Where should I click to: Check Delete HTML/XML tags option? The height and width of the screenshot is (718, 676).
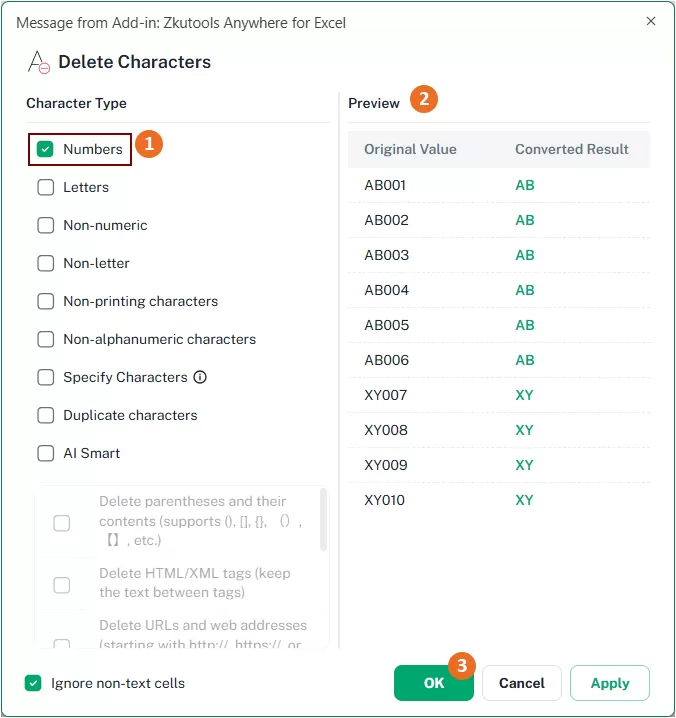click(62, 585)
